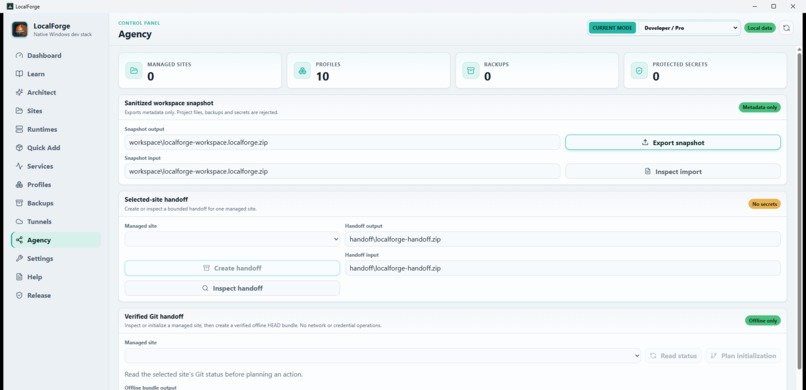This screenshot has height=390, width=806.
Task: Click the Settings wrench icon
Action: tap(19, 258)
